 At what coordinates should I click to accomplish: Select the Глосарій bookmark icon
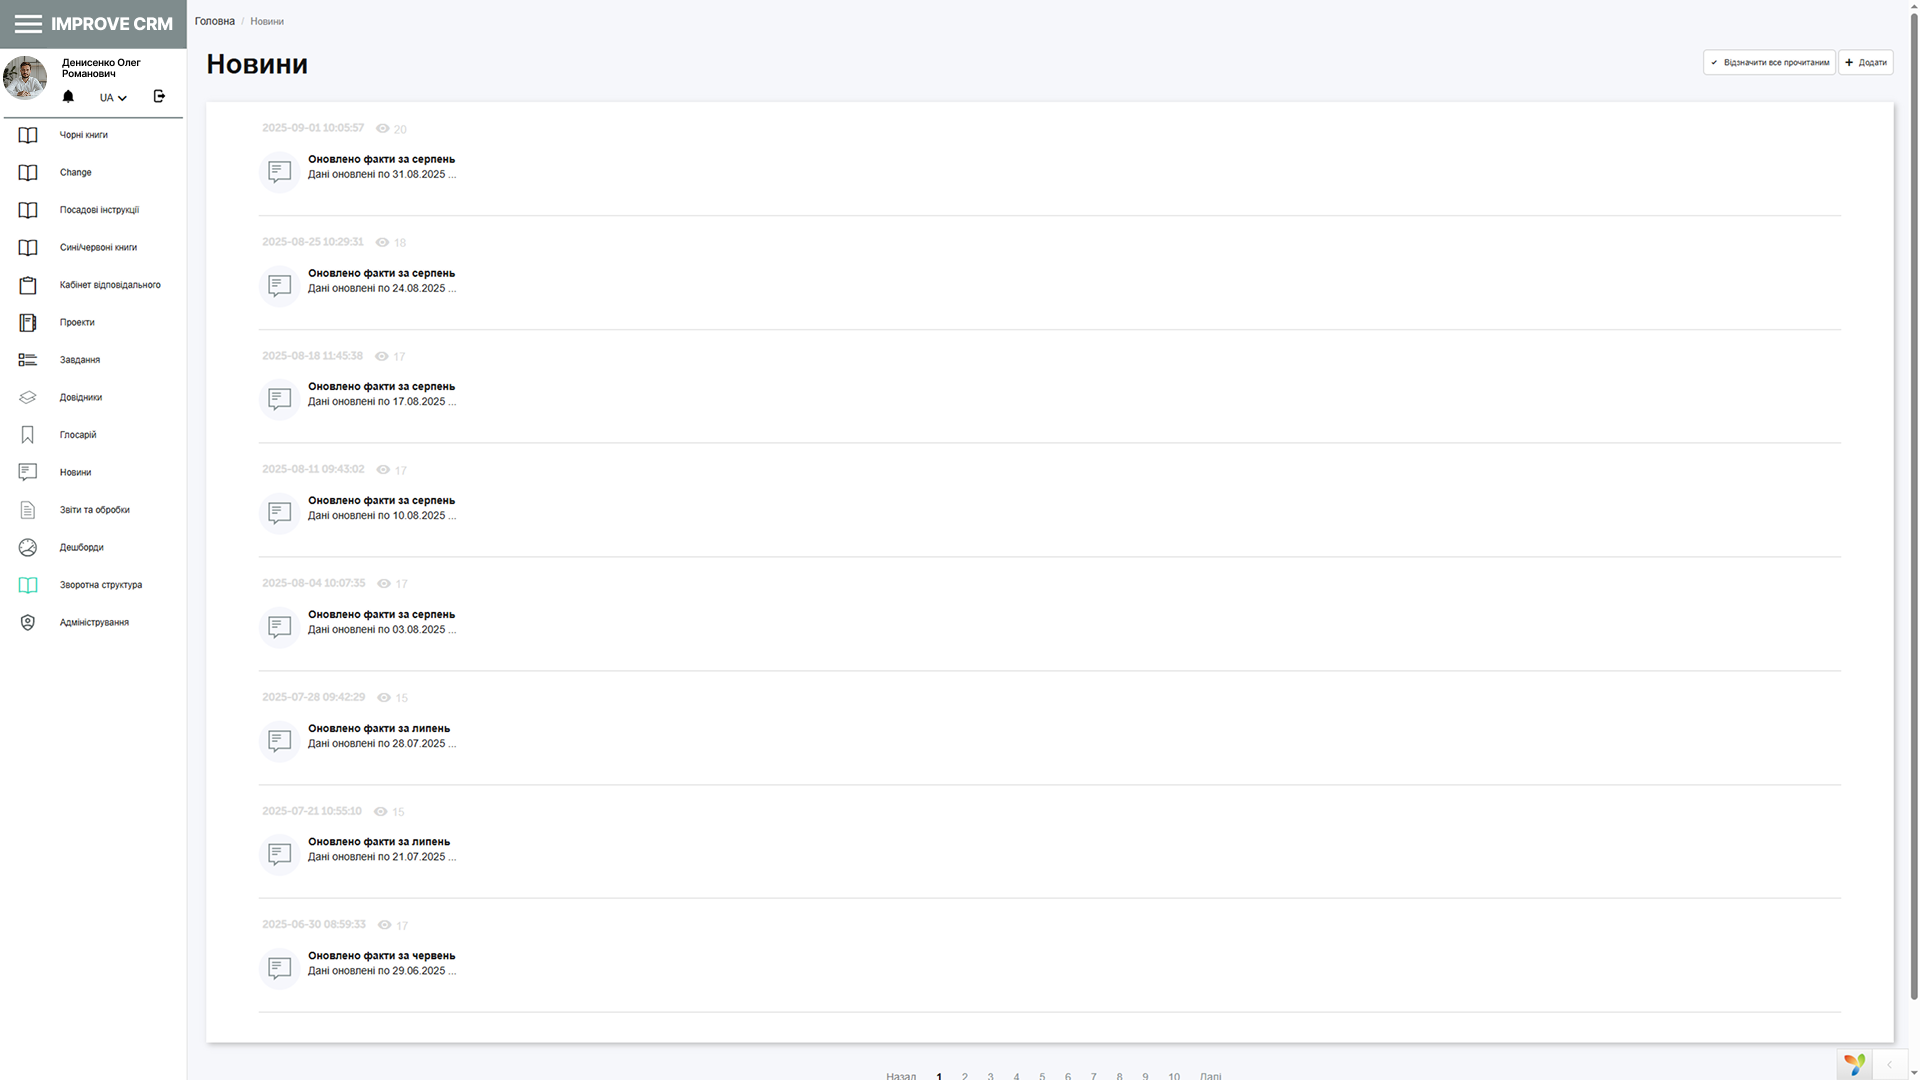(28, 435)
